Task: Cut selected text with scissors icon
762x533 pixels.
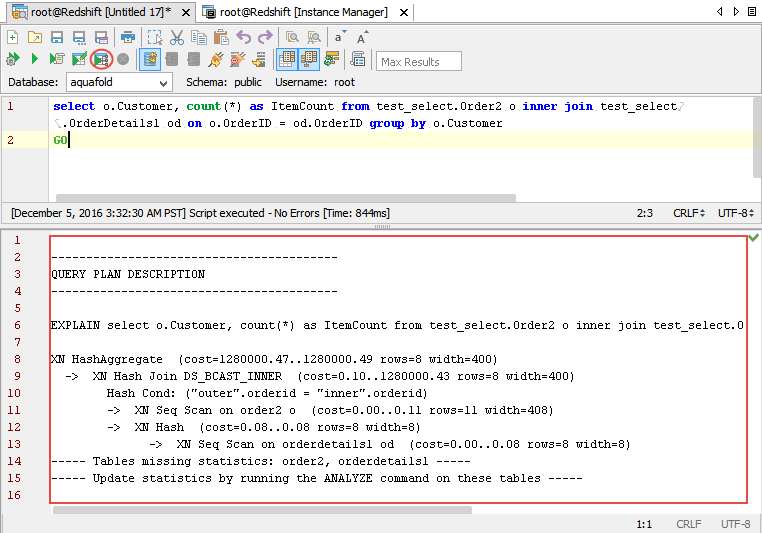Action: coord(177,37)
